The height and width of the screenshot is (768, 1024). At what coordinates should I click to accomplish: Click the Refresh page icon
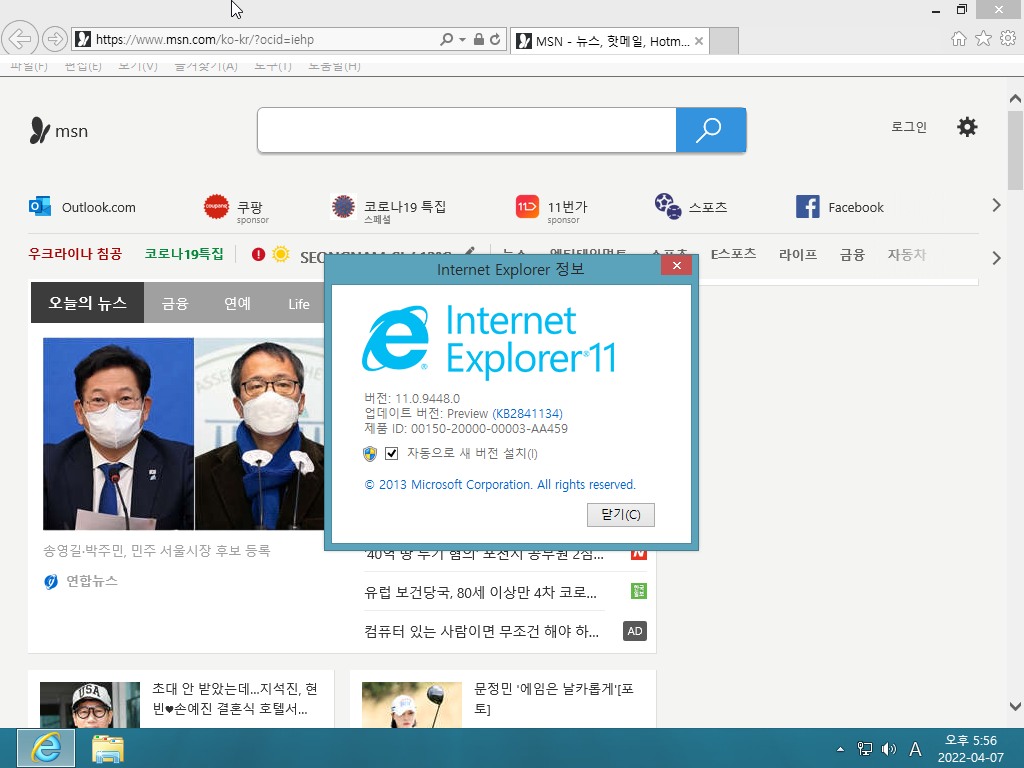point(495,39)
